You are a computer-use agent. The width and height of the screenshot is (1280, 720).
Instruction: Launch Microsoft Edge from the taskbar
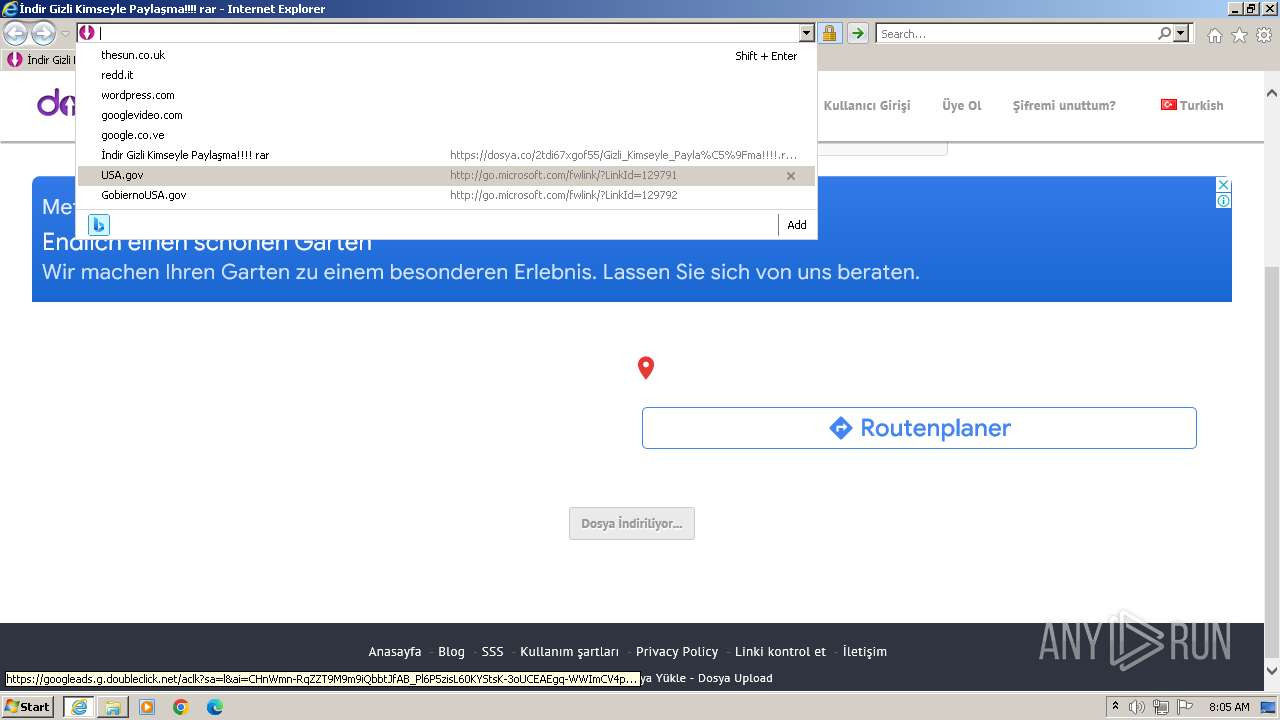(215, 707)
